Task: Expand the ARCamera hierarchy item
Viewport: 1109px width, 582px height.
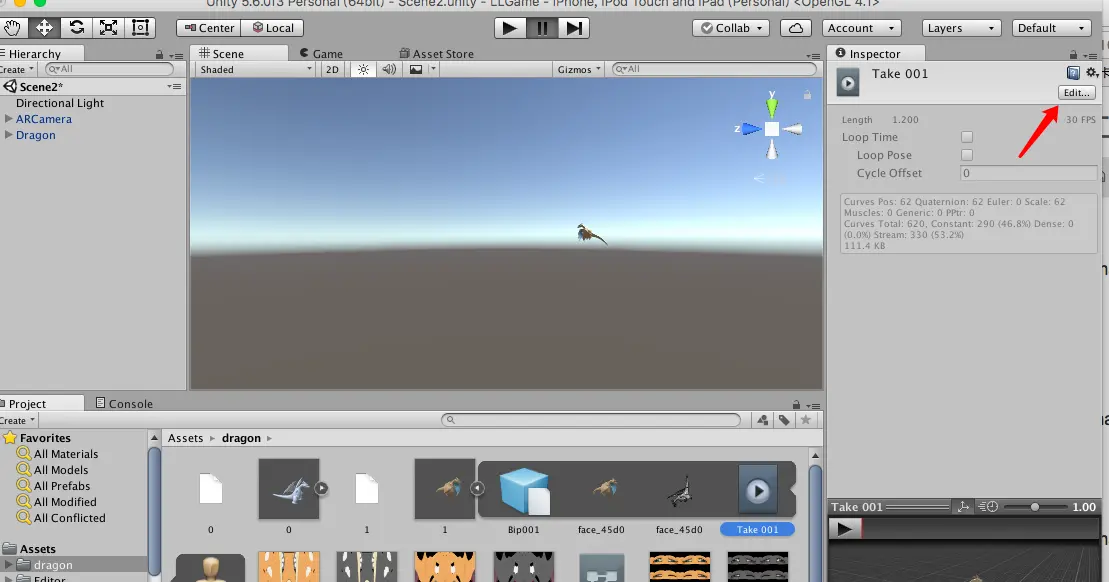Action: 8,119
